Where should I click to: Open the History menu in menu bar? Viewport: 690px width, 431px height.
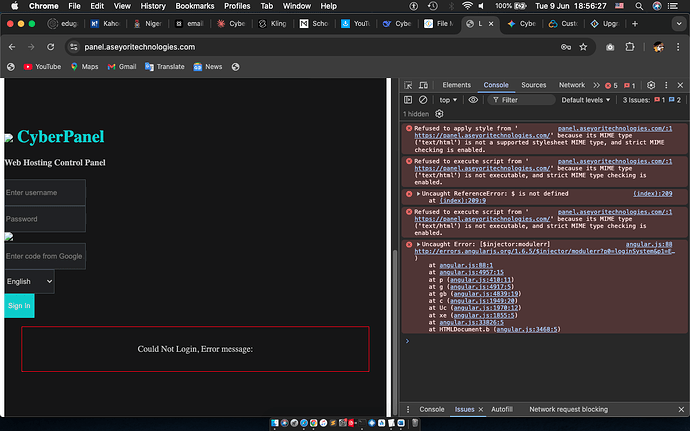point(153,6)
